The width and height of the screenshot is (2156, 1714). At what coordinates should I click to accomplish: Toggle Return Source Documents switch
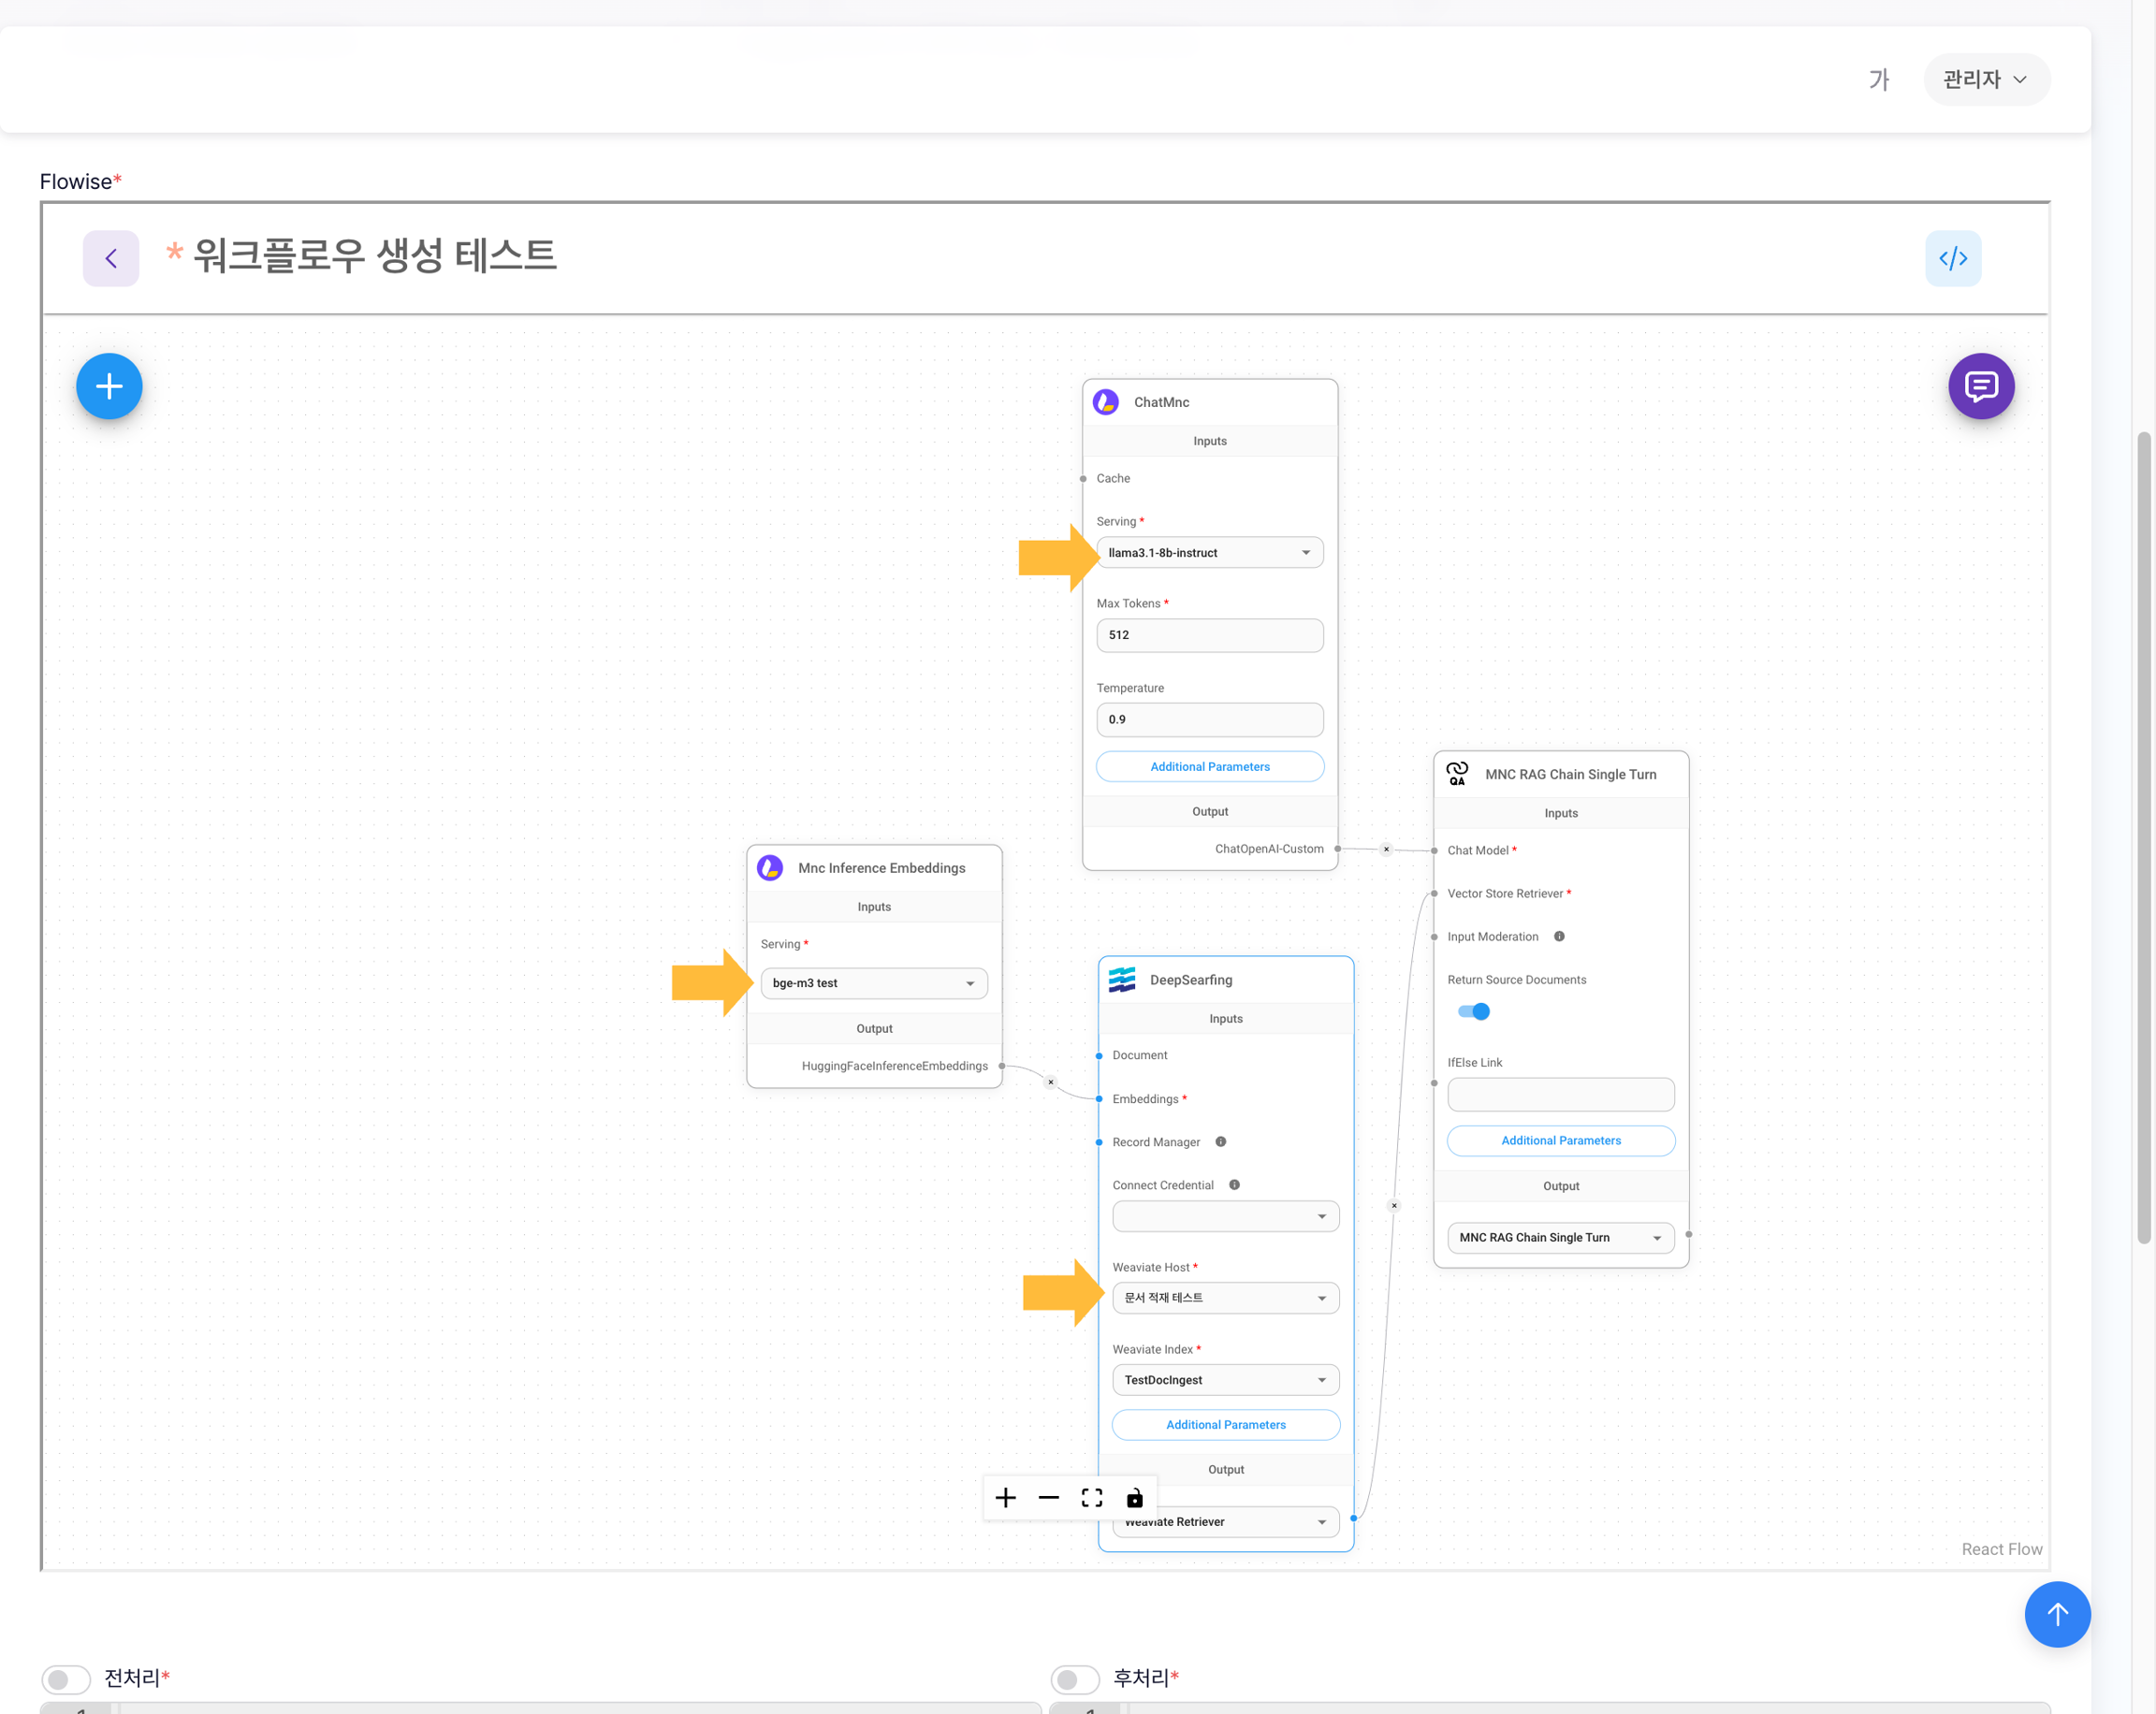click(x=1473, y=1011)
